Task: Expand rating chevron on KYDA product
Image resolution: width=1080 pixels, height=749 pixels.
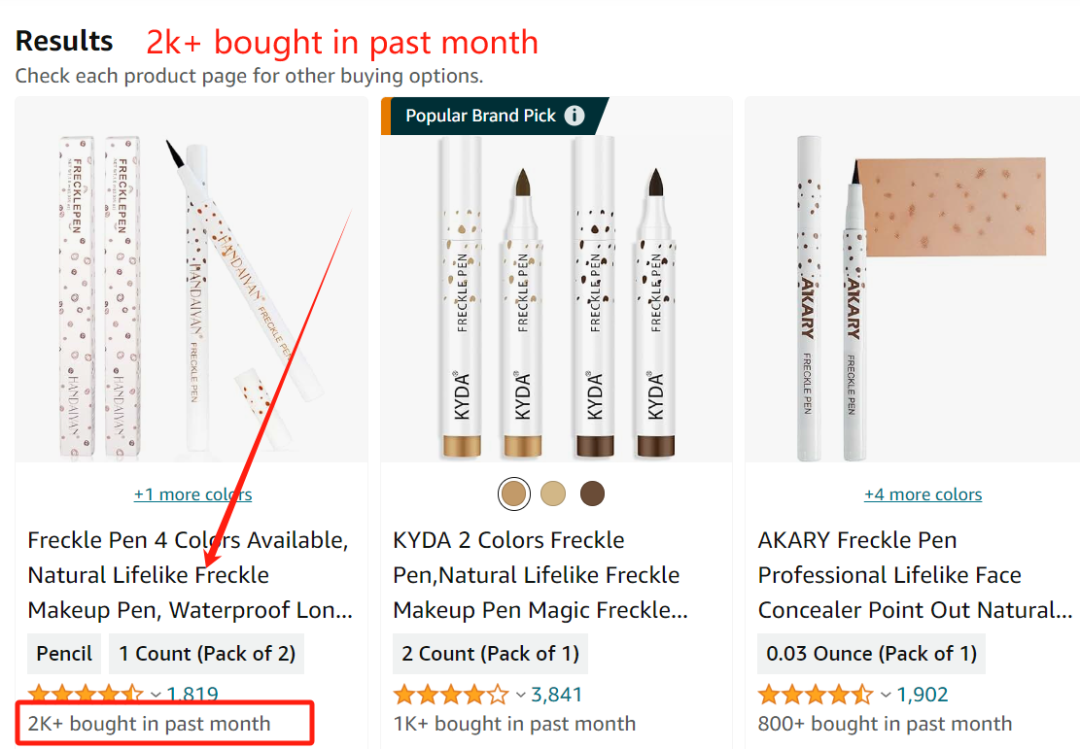Action: [x=521, y=694]
